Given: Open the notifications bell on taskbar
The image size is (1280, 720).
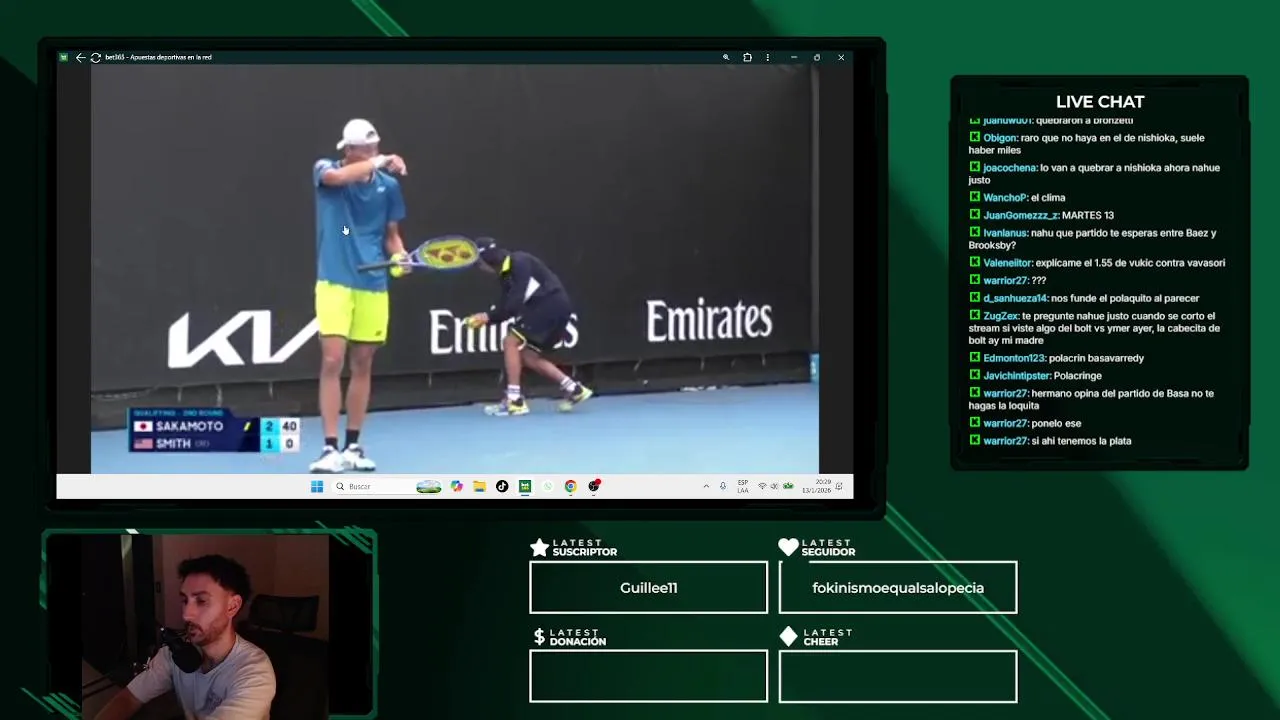Looking at the screenshot, I should click(x=839, y=486).
